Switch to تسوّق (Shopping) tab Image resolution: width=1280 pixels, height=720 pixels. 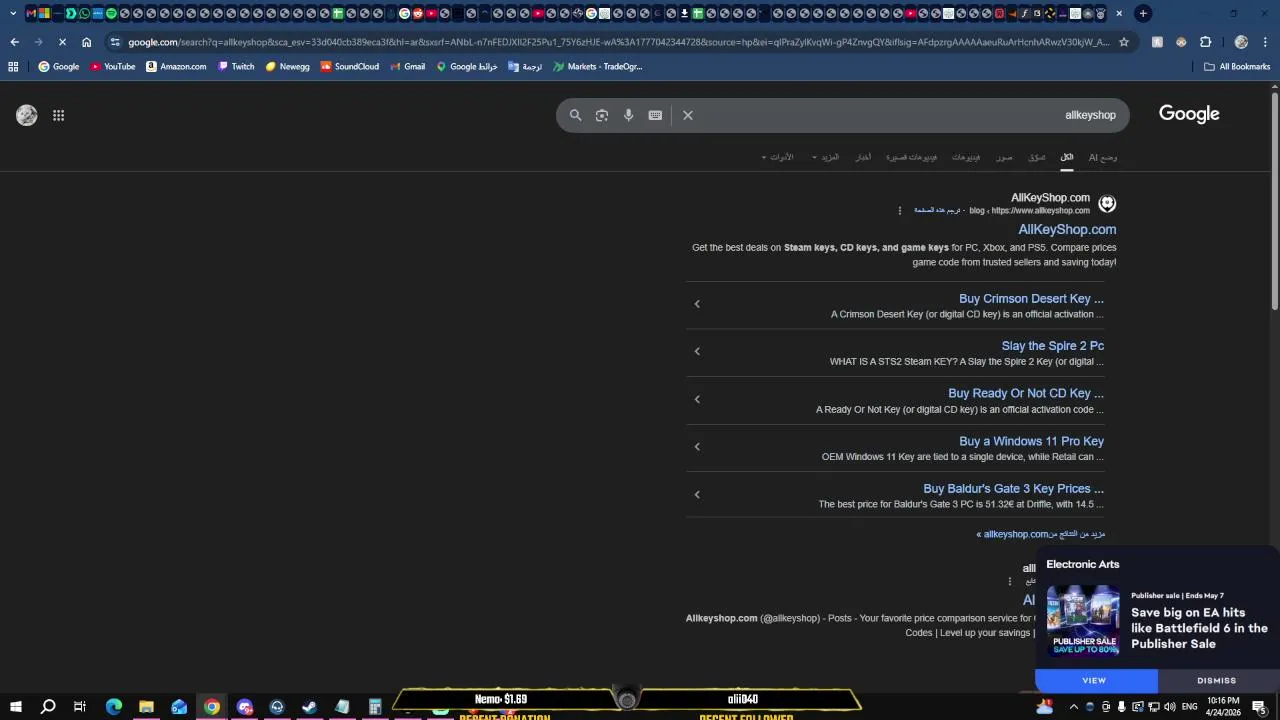click(x=1037, y=157)
